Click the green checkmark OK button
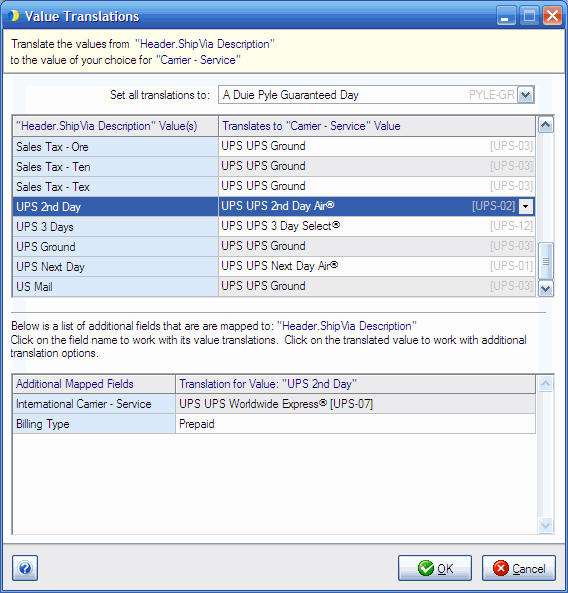The height and width of the screenshot is (593, 568). 435,568
